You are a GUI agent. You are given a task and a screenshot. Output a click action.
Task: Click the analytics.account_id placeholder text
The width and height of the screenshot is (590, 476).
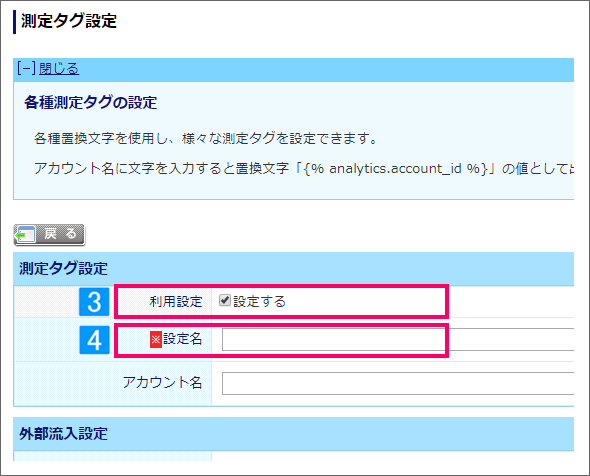pyautogui.click(x=395, y=169)
